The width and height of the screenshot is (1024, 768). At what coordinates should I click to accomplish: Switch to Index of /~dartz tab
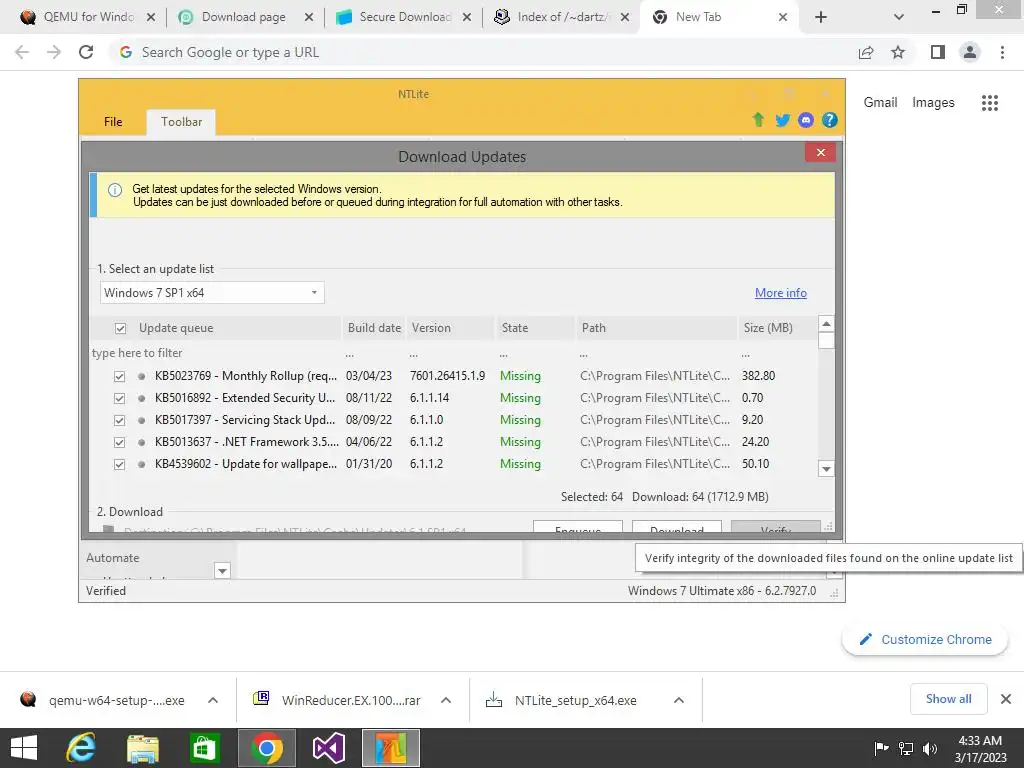tap(563, 17)
